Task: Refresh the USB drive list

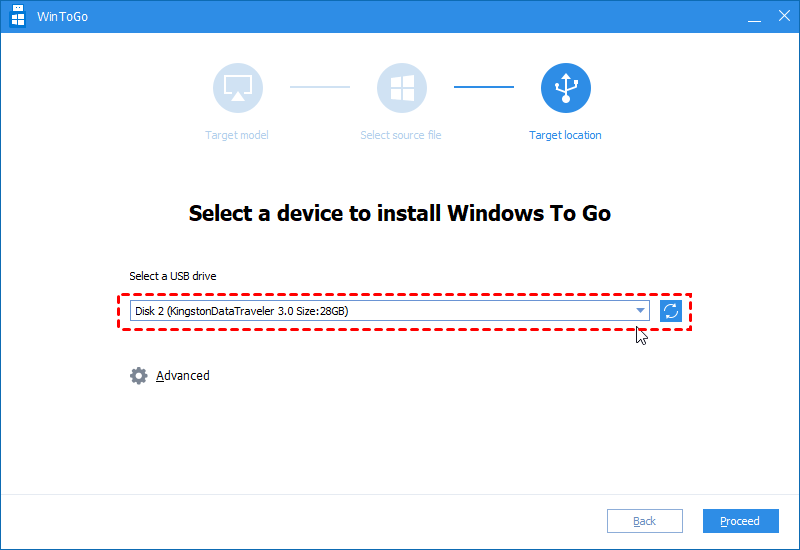Action: click(x=671, y=311)
